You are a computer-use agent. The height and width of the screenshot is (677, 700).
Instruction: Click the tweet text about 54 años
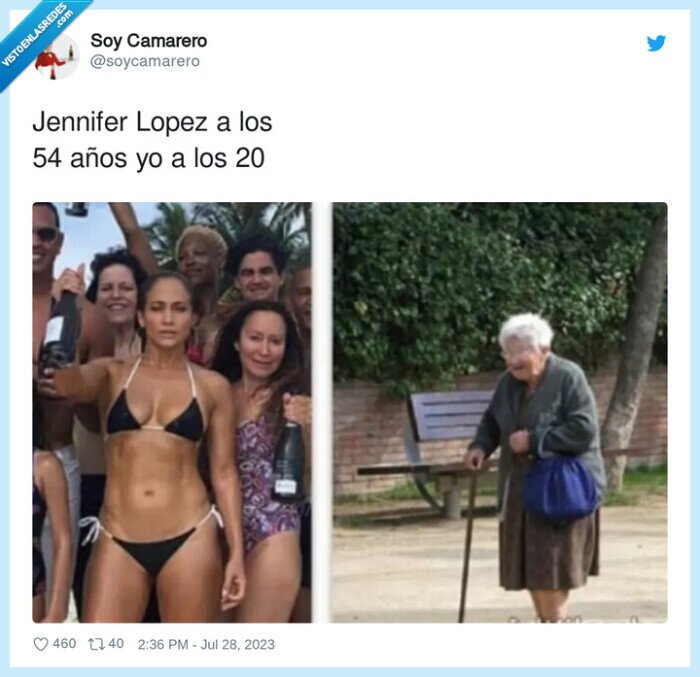(152, 140)
